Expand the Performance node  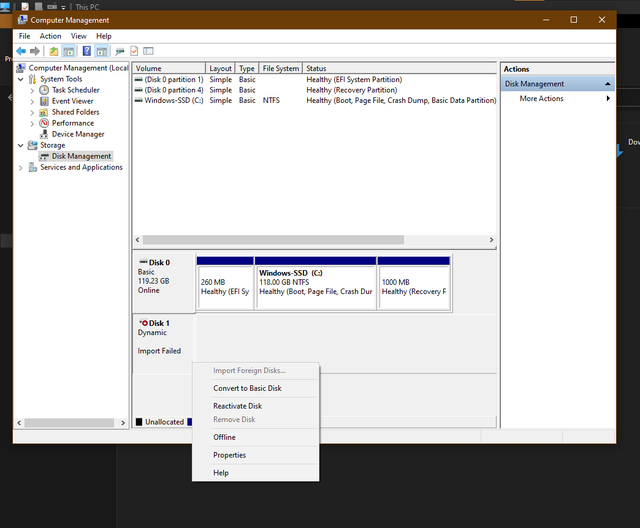point(32,123)
